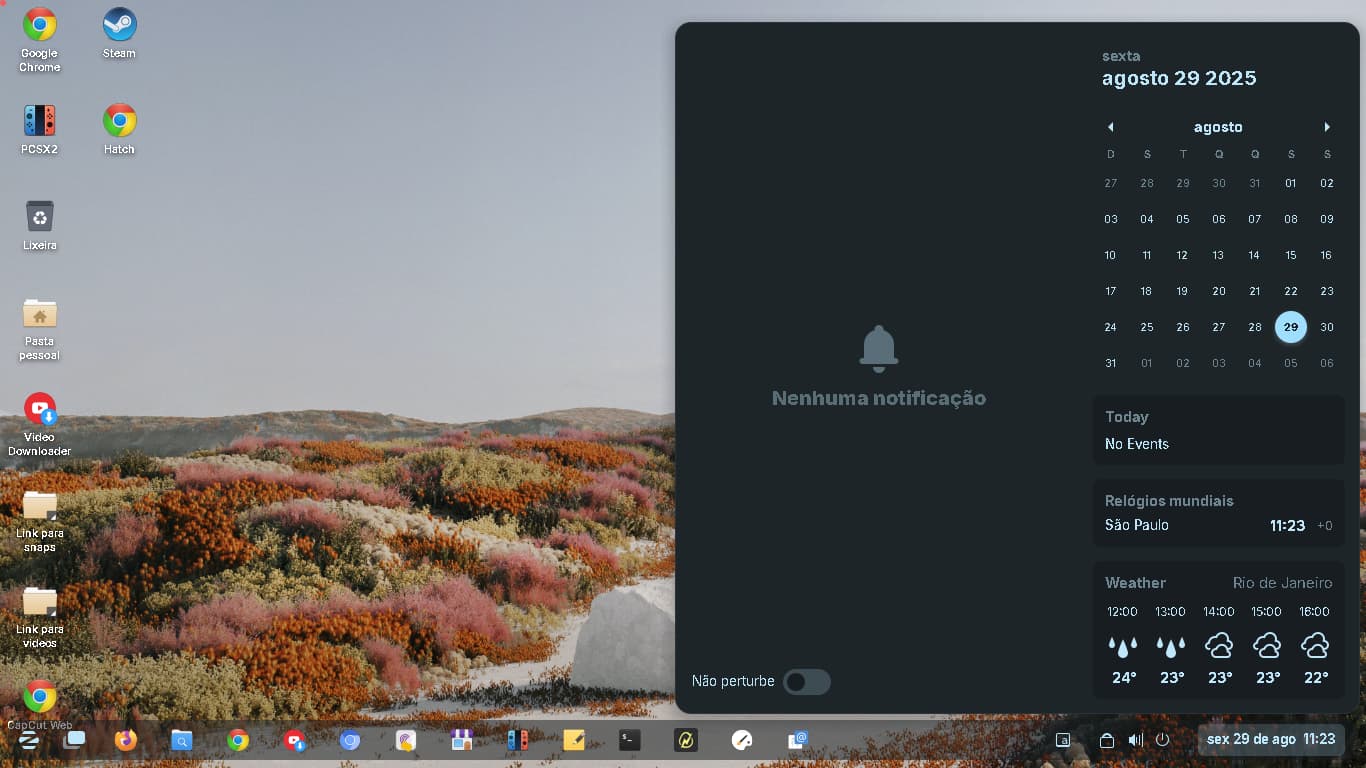The image size is (1366, 768).
Task: Open the Lixeira trash icon
Action: tap(40, 224)
